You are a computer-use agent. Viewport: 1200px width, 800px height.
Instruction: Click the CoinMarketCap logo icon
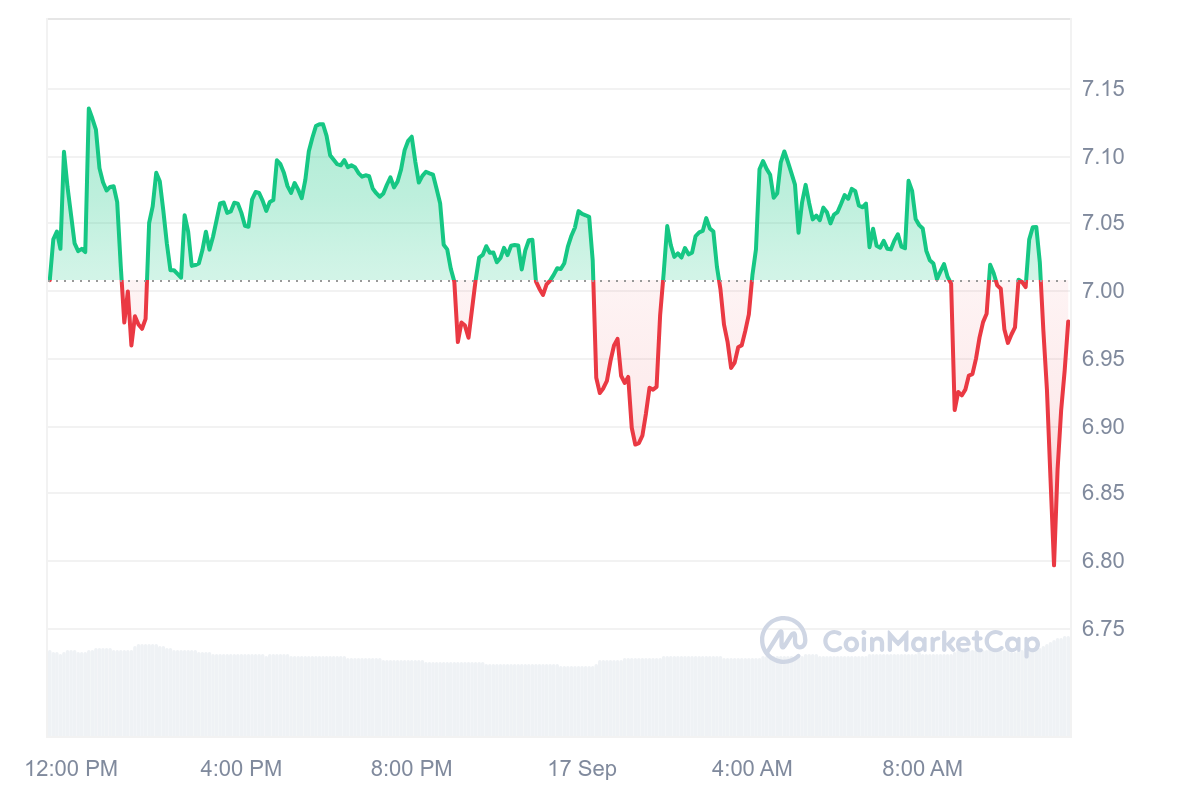[x=784, y=640]
